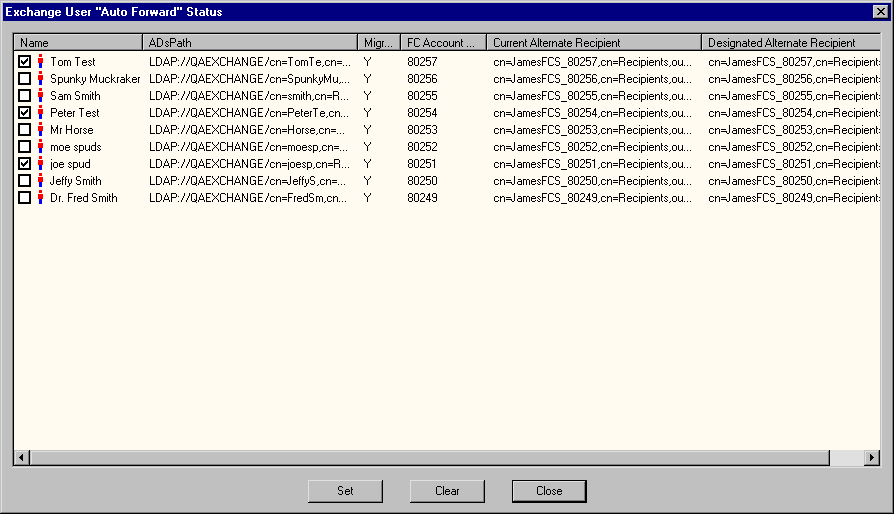Check the Mr Horse checkbox

point(25,130)
